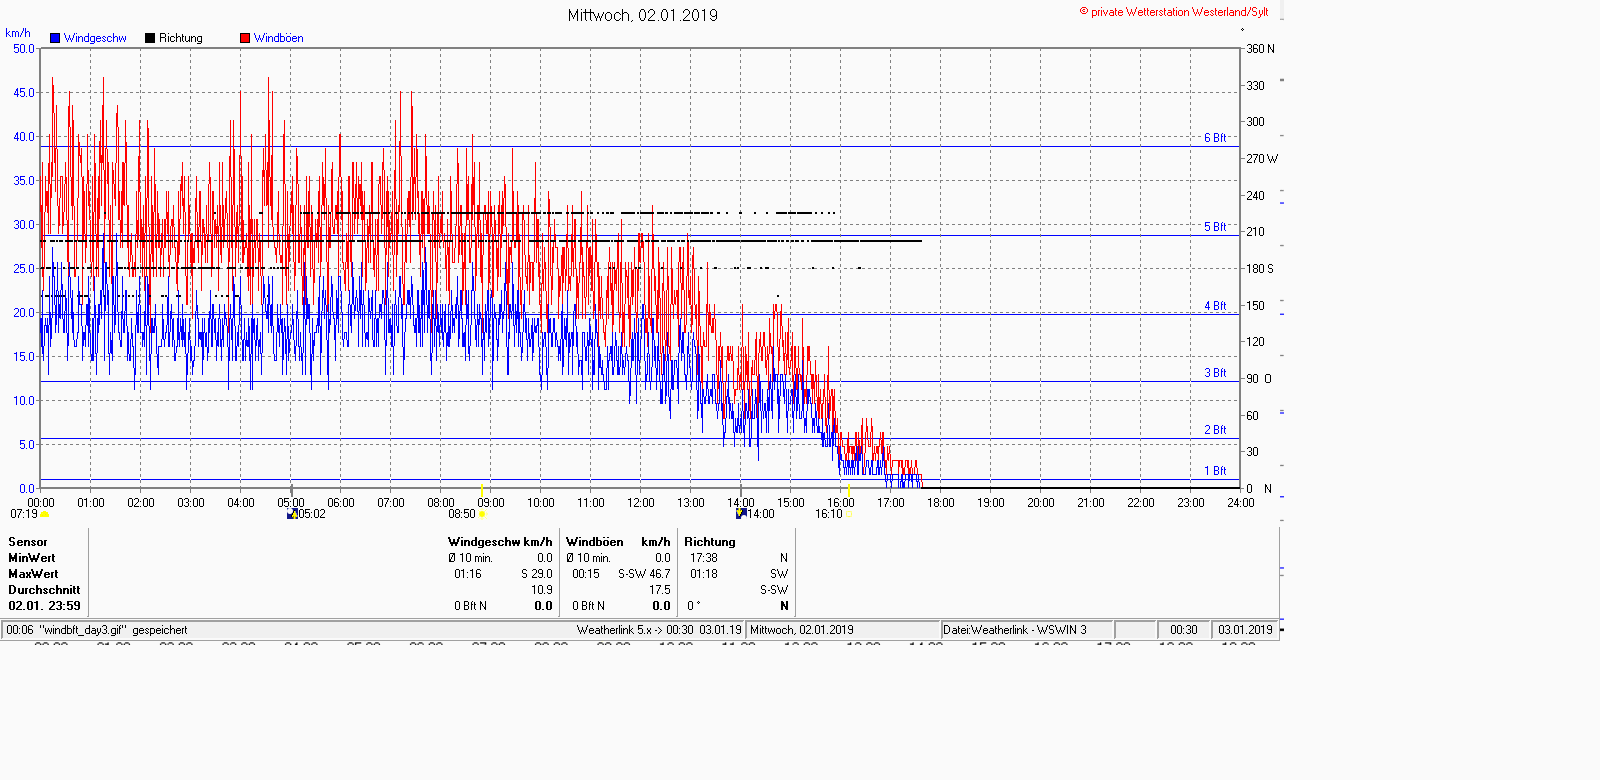The width and height of the screenshot is (1600, 780).
Task: Click the '50.0' value on the speed axis
Action: [x=24, y=48]
